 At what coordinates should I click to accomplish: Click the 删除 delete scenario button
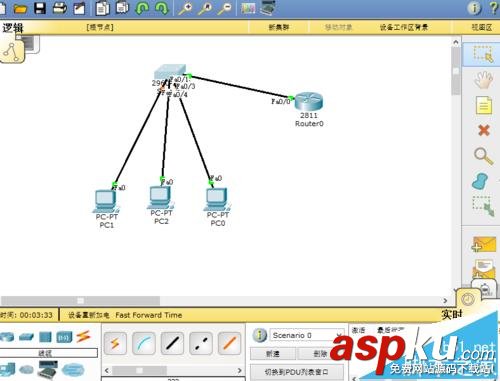click(320, 354)
